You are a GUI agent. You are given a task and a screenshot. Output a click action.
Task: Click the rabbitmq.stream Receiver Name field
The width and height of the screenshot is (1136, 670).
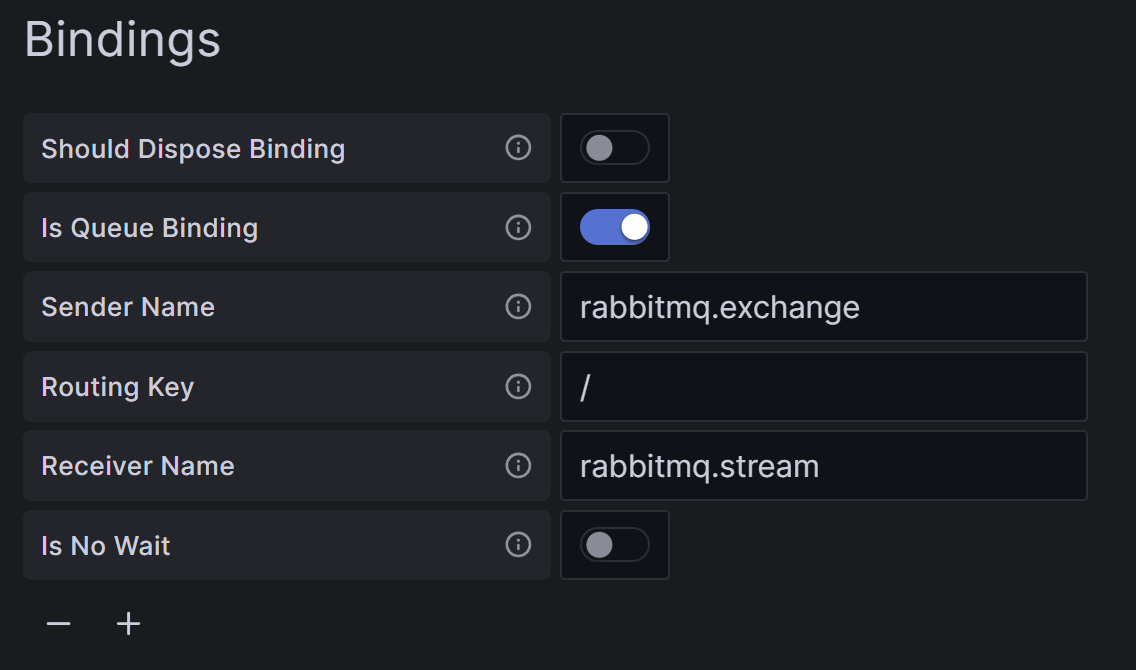pos(824,465)
